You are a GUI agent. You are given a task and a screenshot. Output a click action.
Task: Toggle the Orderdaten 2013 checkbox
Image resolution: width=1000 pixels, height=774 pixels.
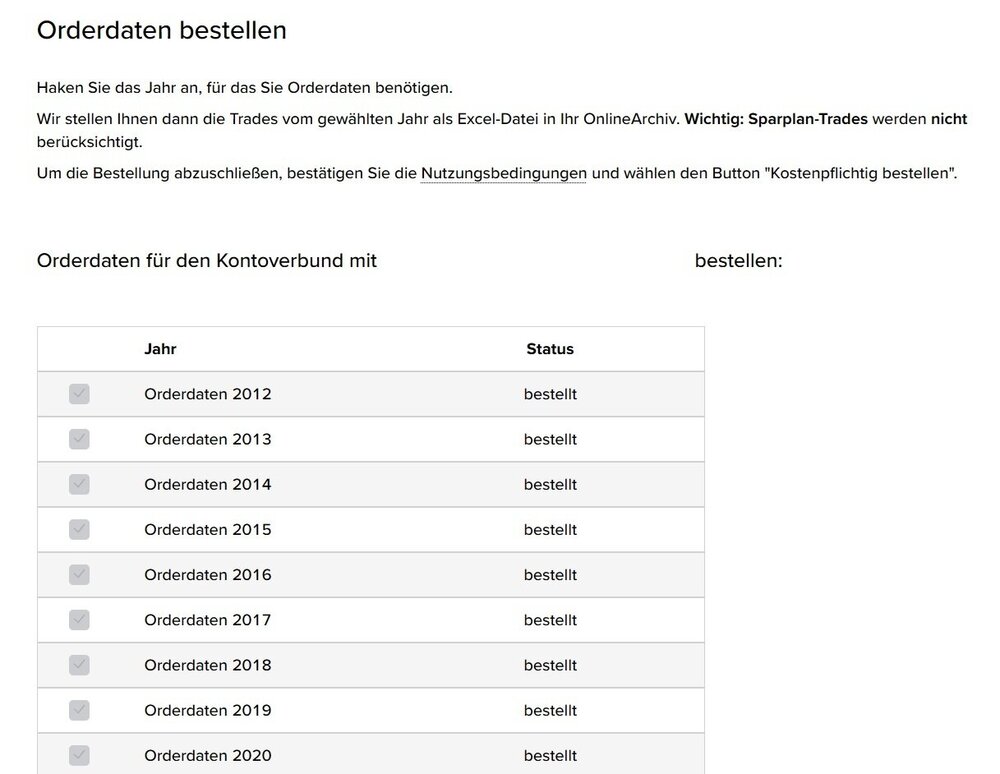[79, 439]
